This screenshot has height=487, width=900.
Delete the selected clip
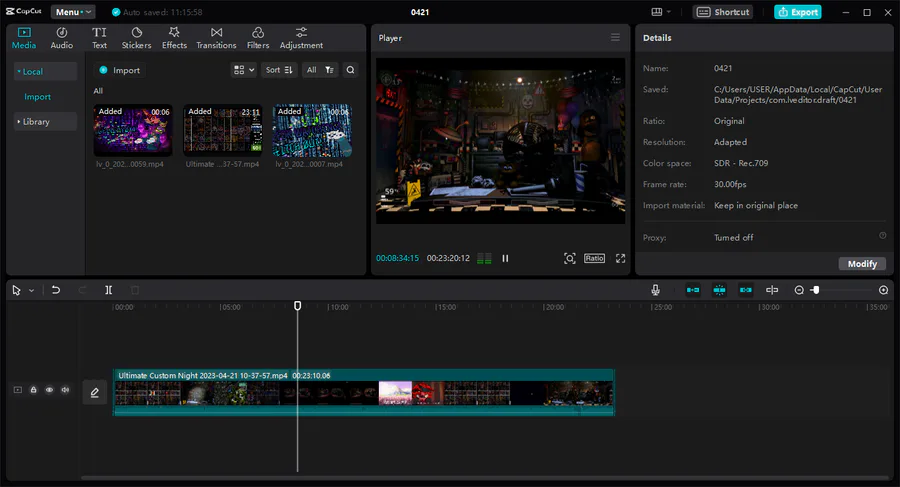click(x=135, y=290)
